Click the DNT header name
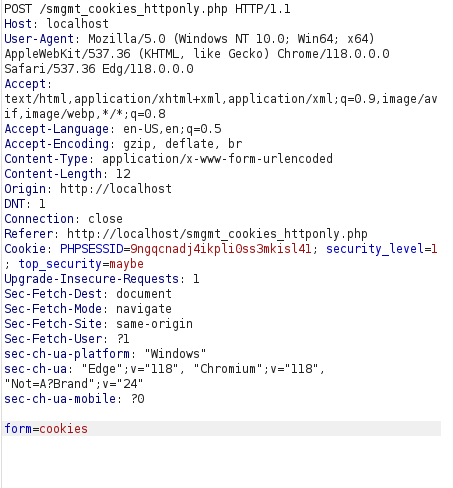Screen dimensions: 453x488 point(14,204)
